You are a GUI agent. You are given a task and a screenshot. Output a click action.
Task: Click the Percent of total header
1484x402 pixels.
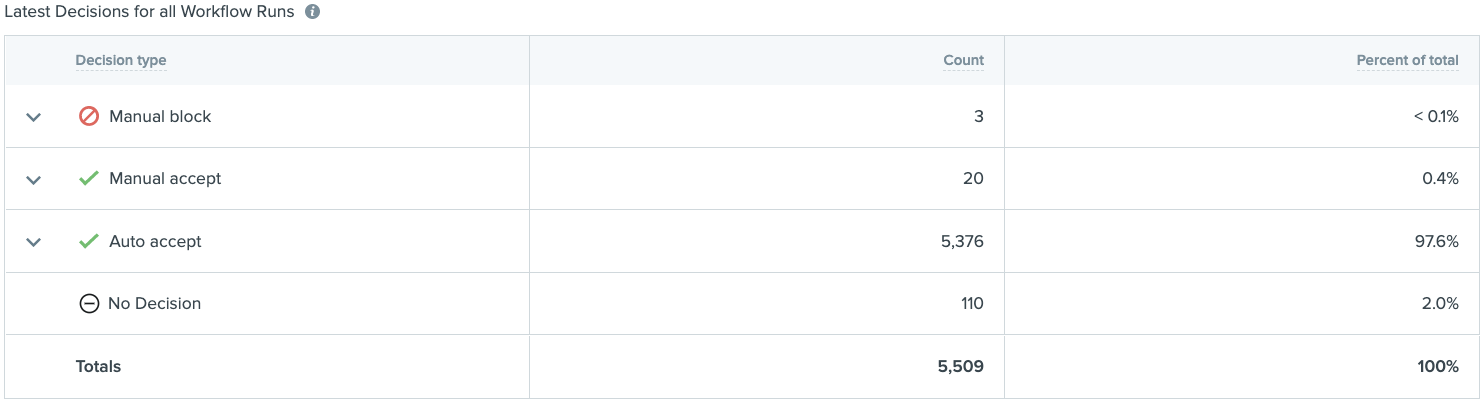tap(1407, 60)
